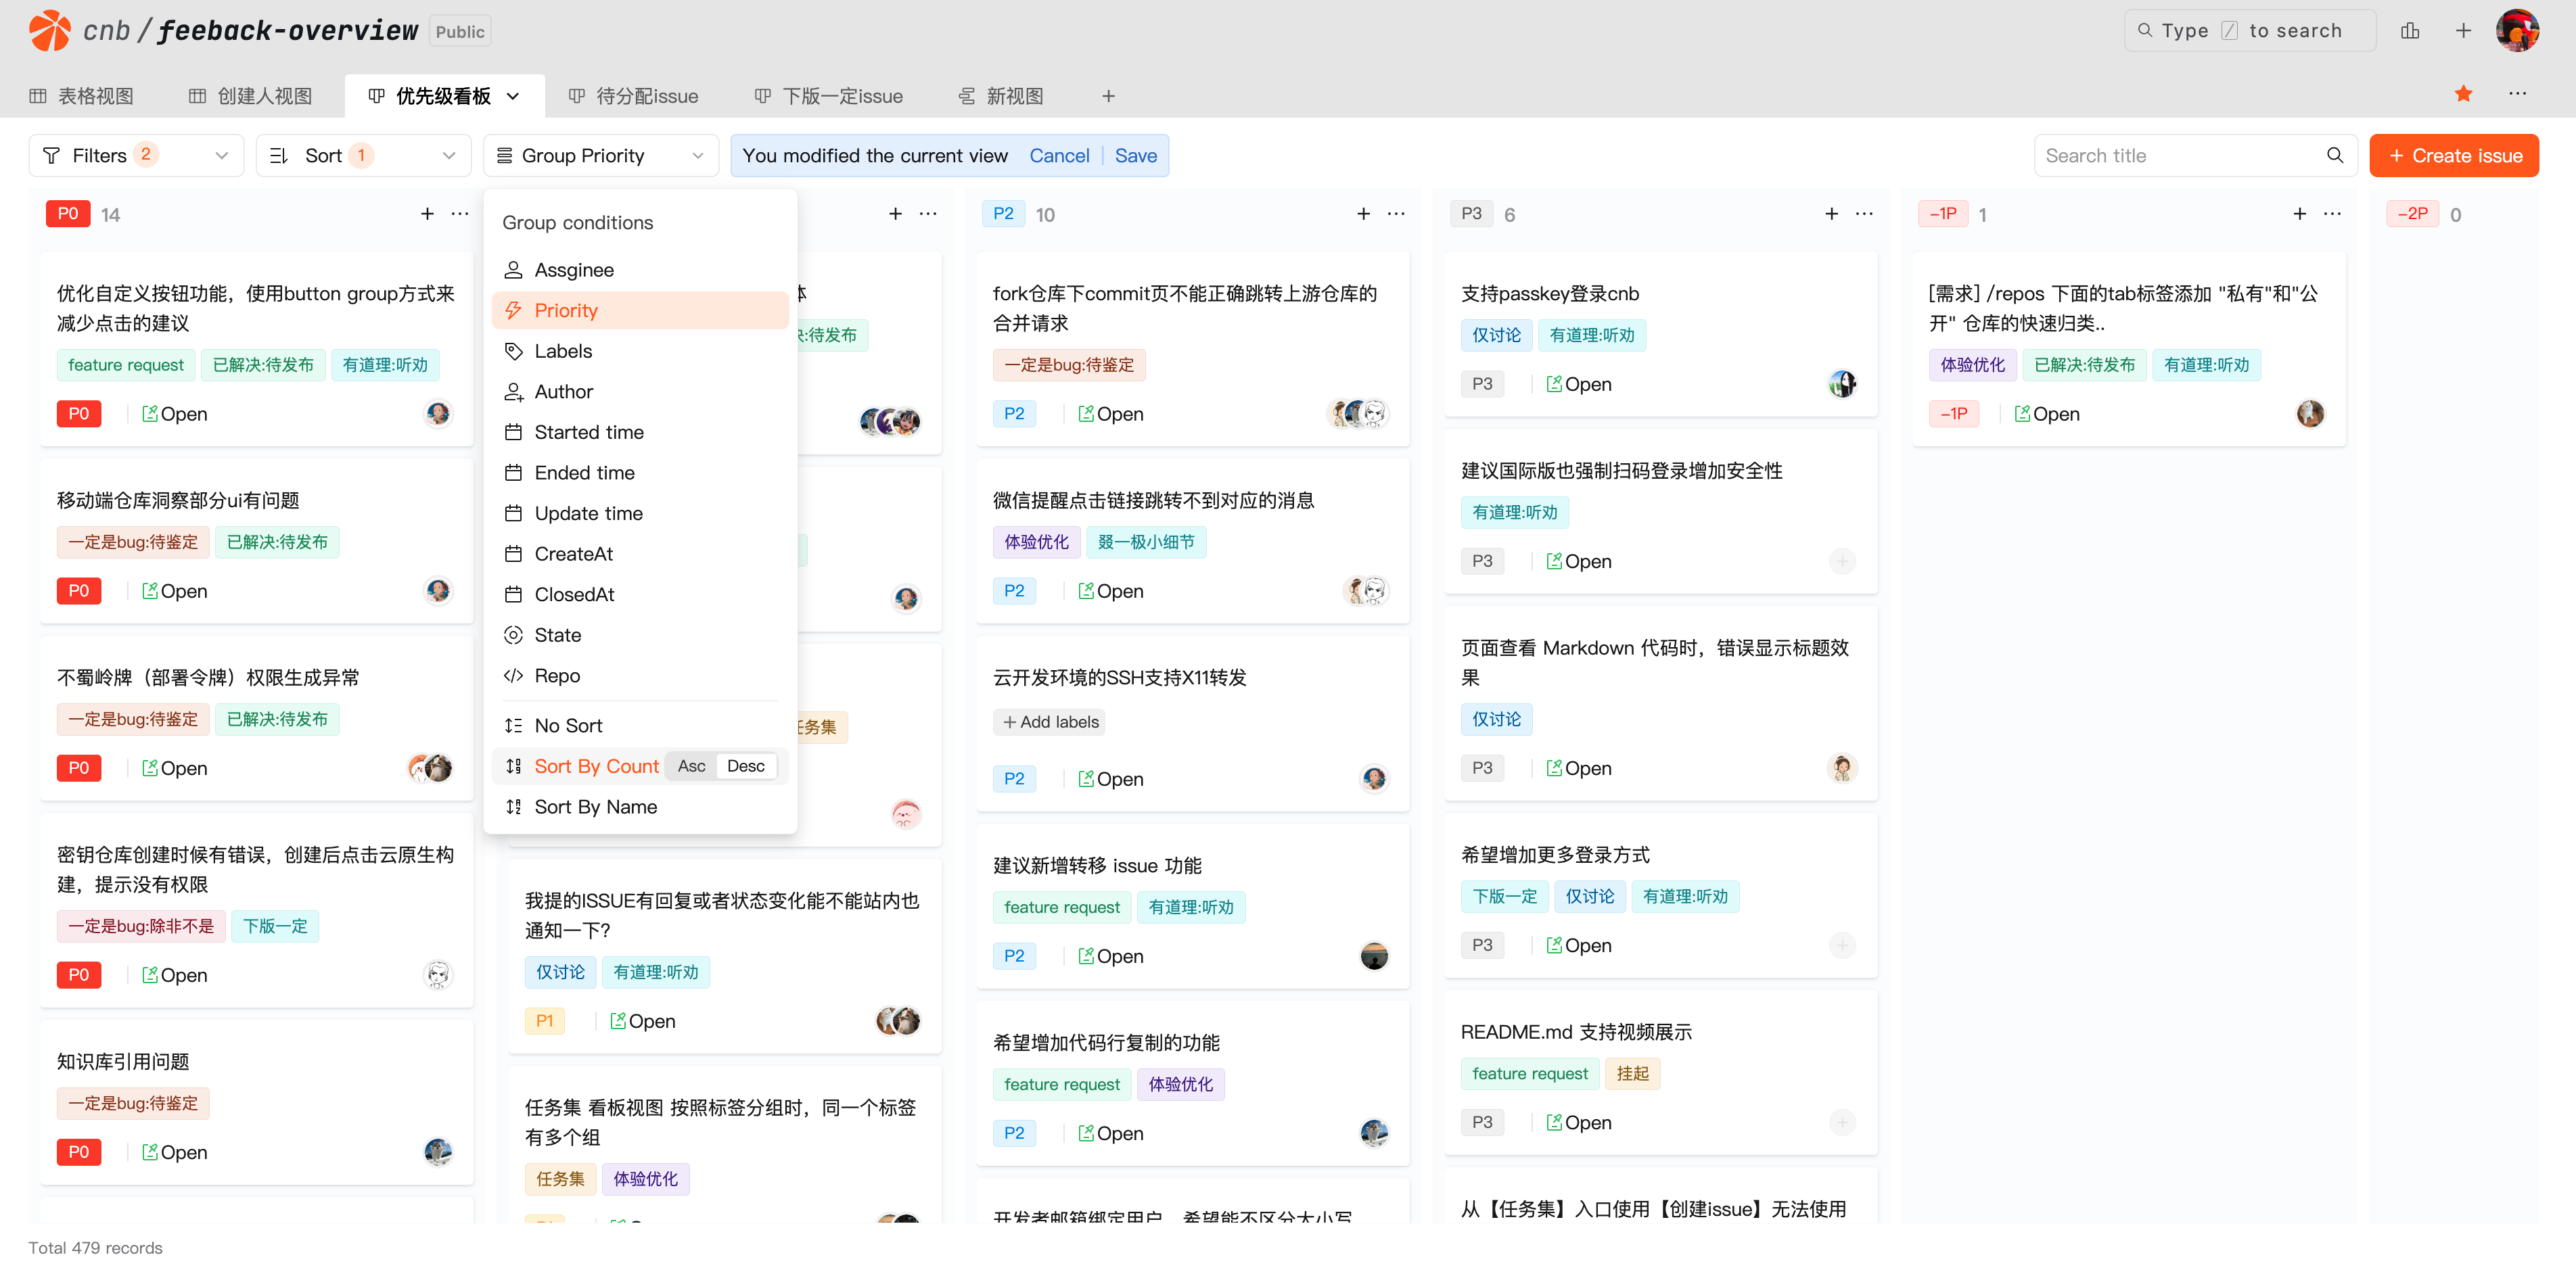Open the more options ellipsis in the P2 column

pyautogui.click(x=1396, y=214)
